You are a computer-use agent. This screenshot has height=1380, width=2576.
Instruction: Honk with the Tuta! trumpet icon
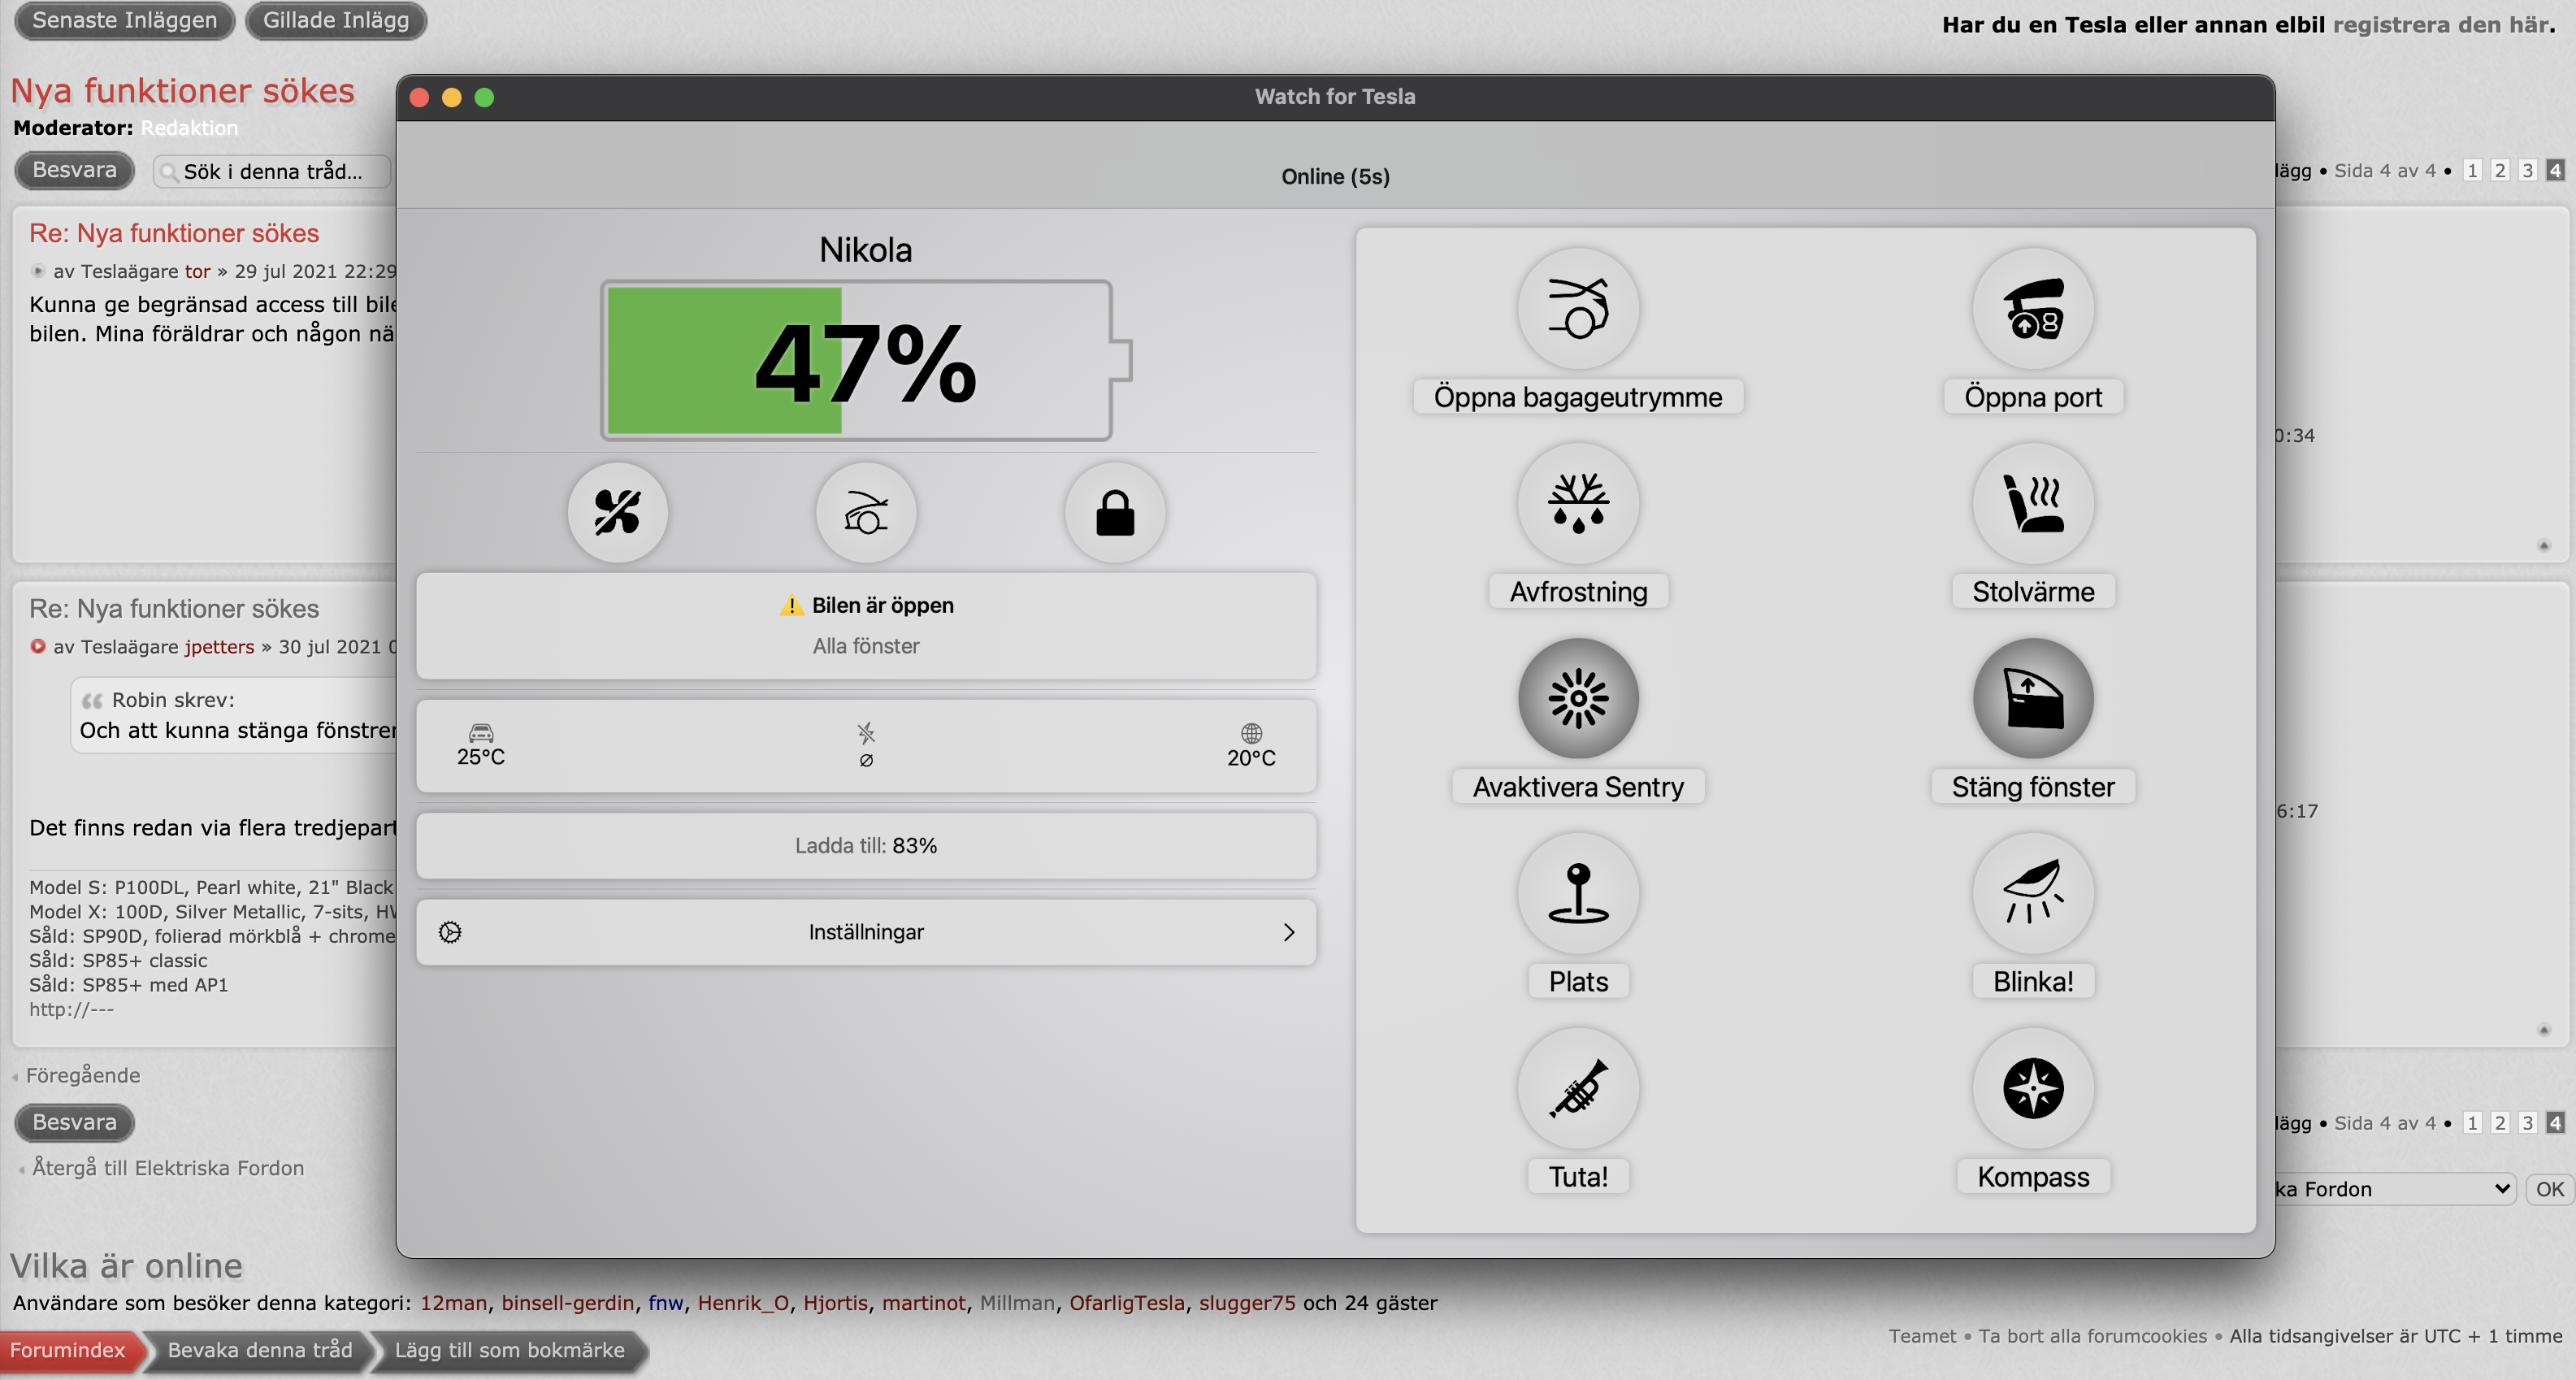1578,1088
